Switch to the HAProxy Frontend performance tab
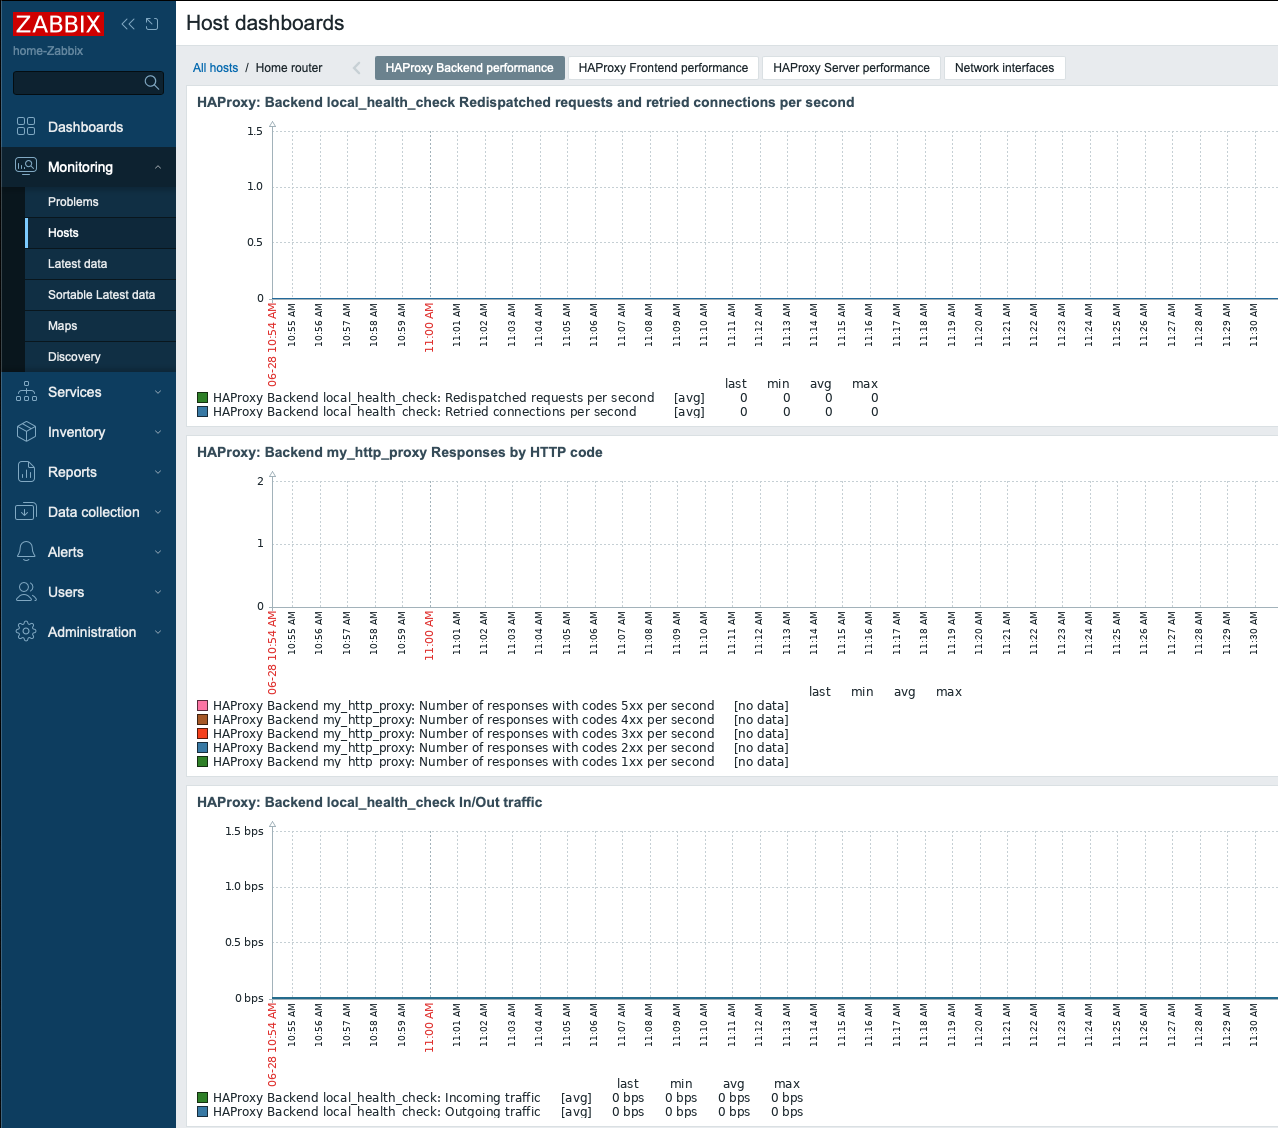 click(662, 67)
